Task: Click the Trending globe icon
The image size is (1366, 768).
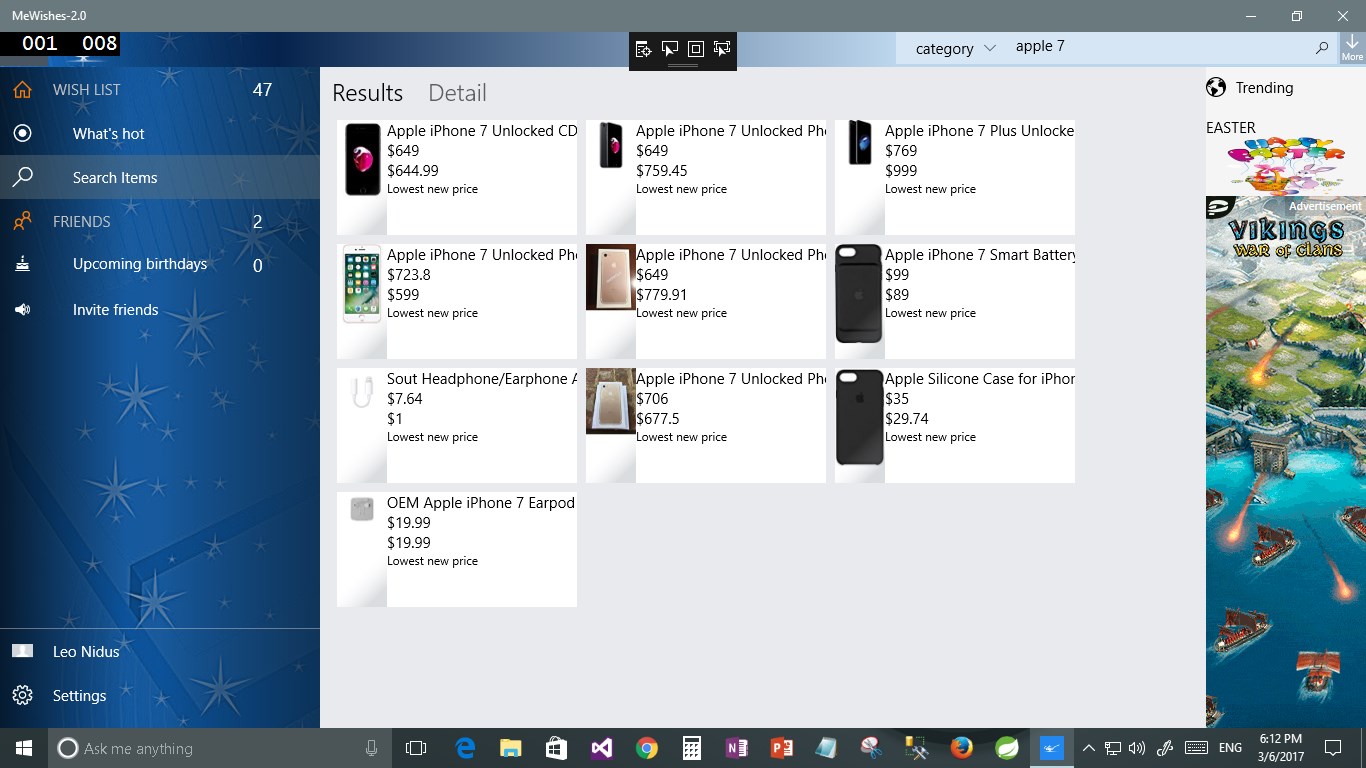Action: point(1216,87)
